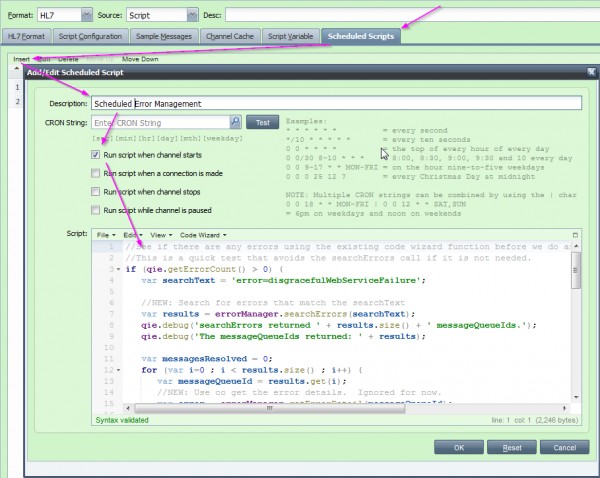This screenshot has width=600, height=478.
Task: Enable Run script when a connection is made
Action: coord(95,173)
